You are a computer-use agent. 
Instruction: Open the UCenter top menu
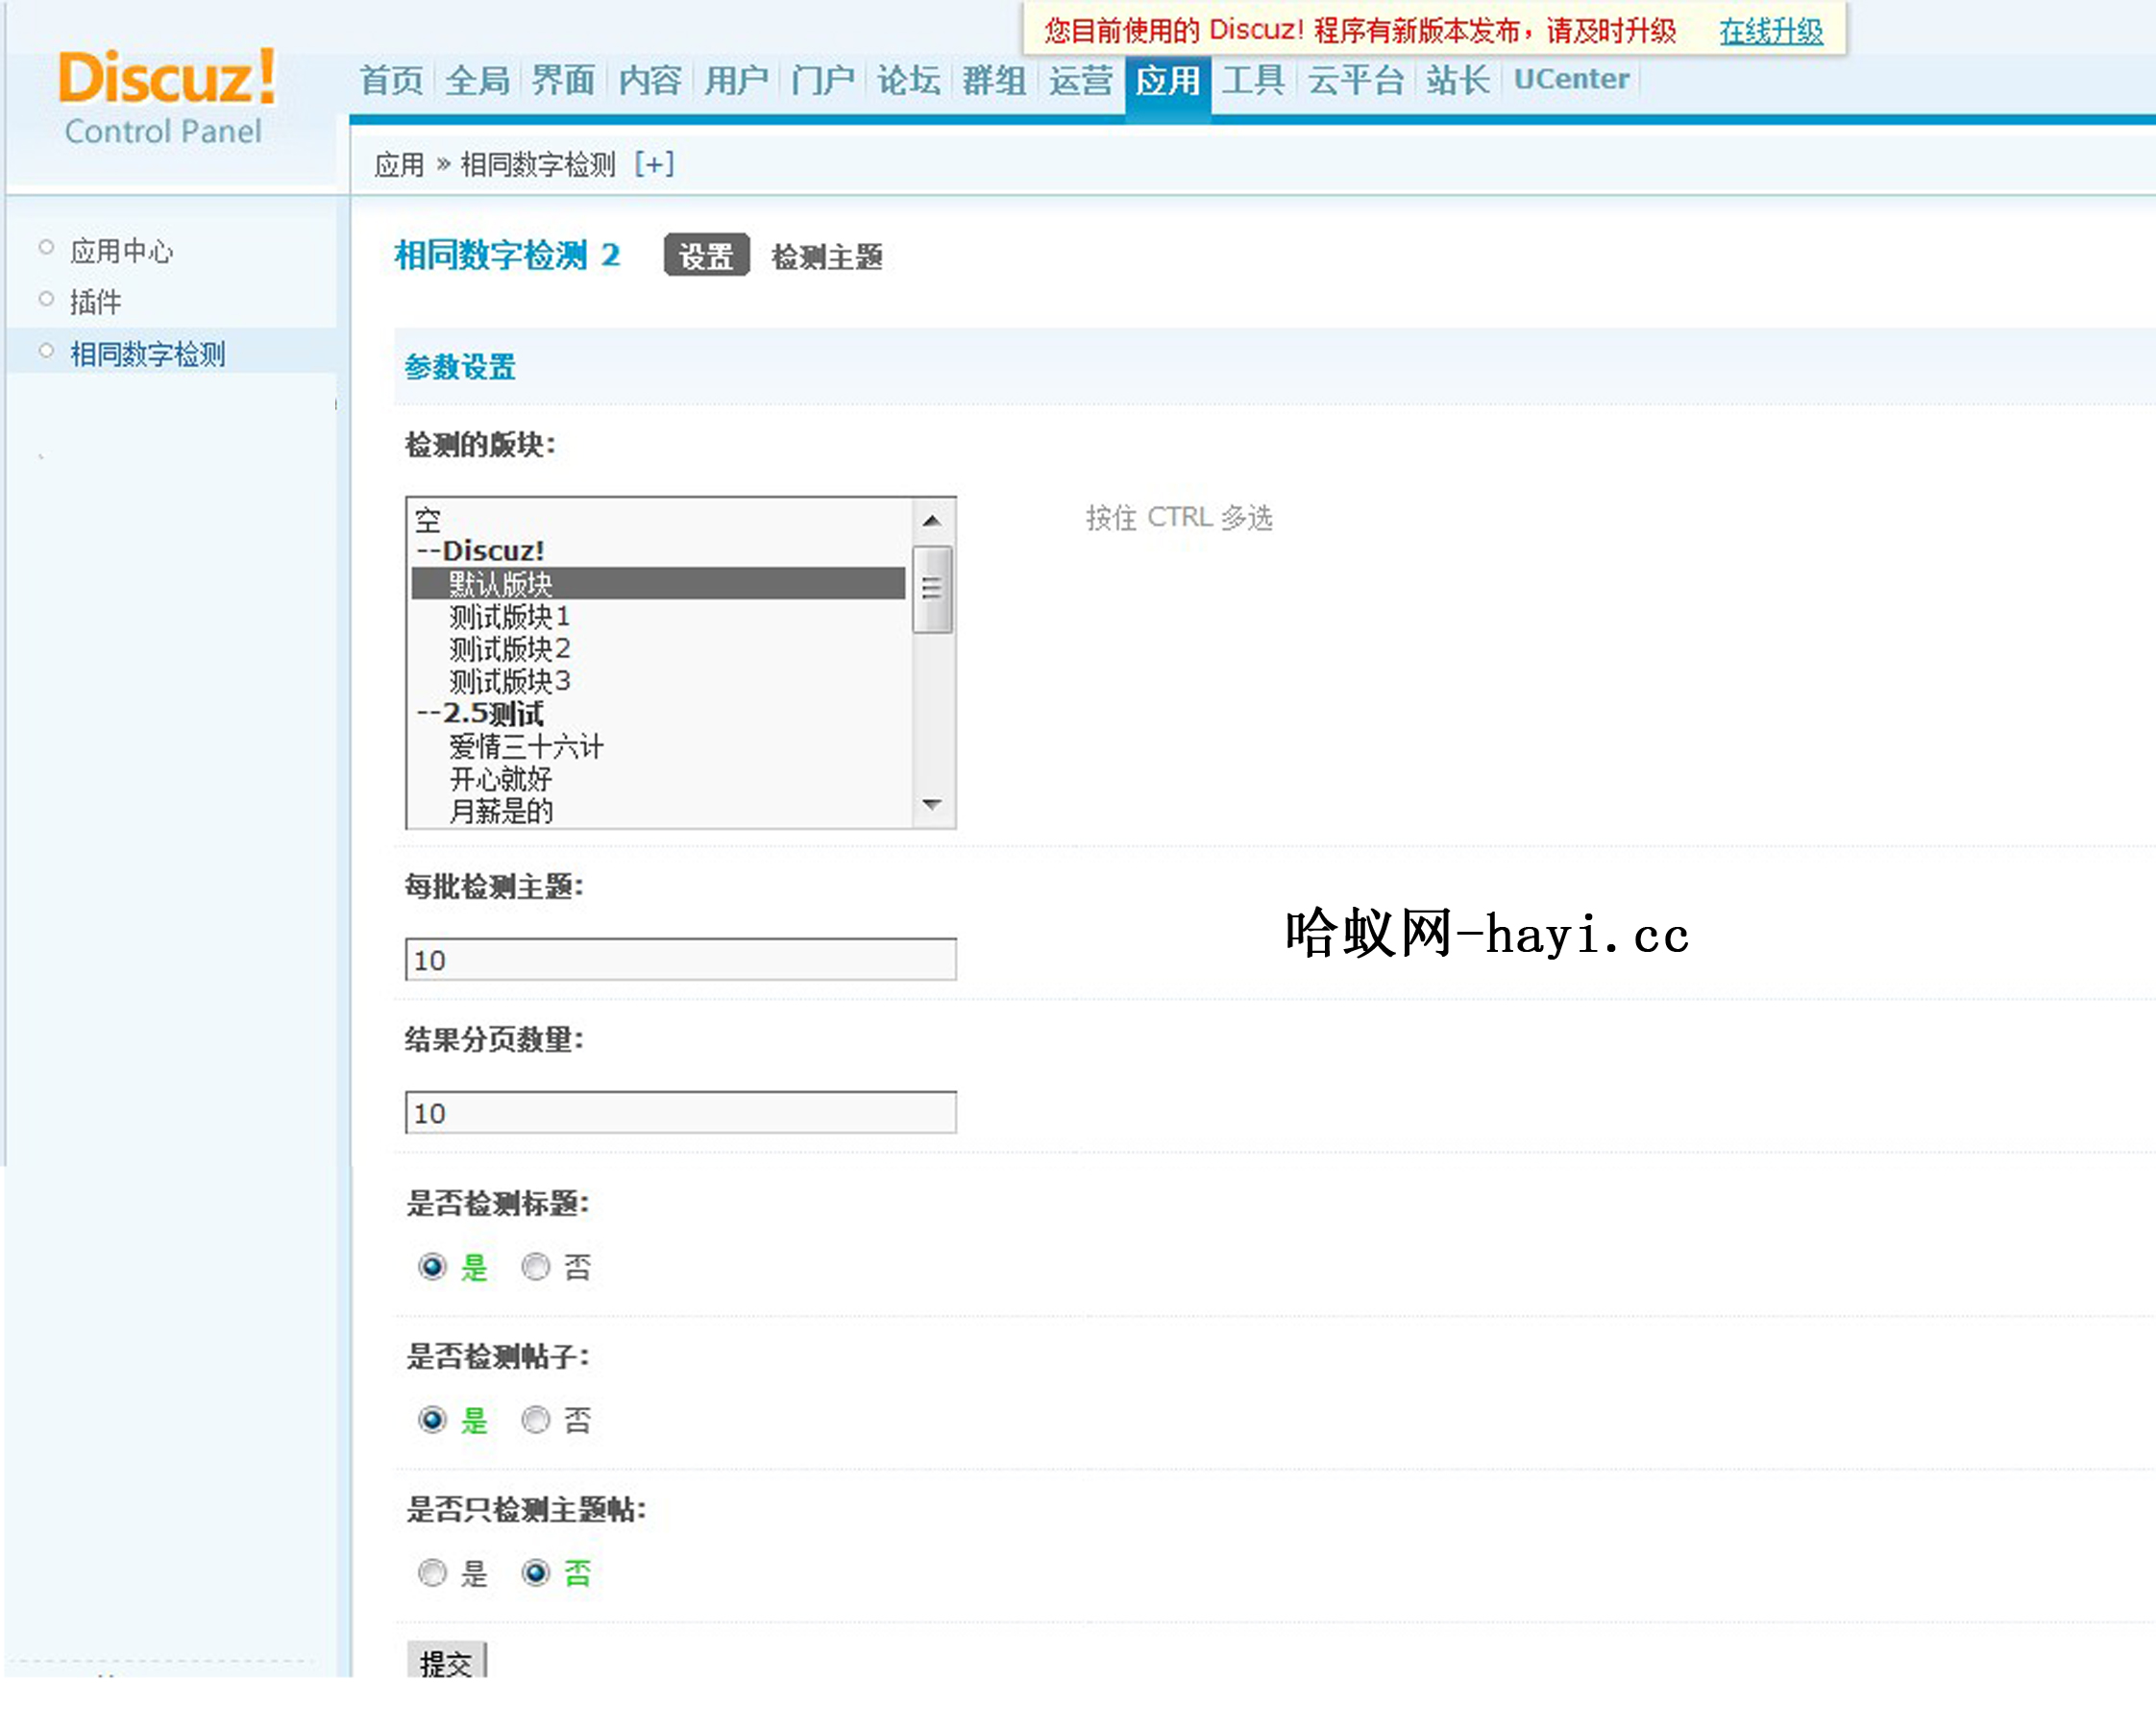pos(1571,80)
